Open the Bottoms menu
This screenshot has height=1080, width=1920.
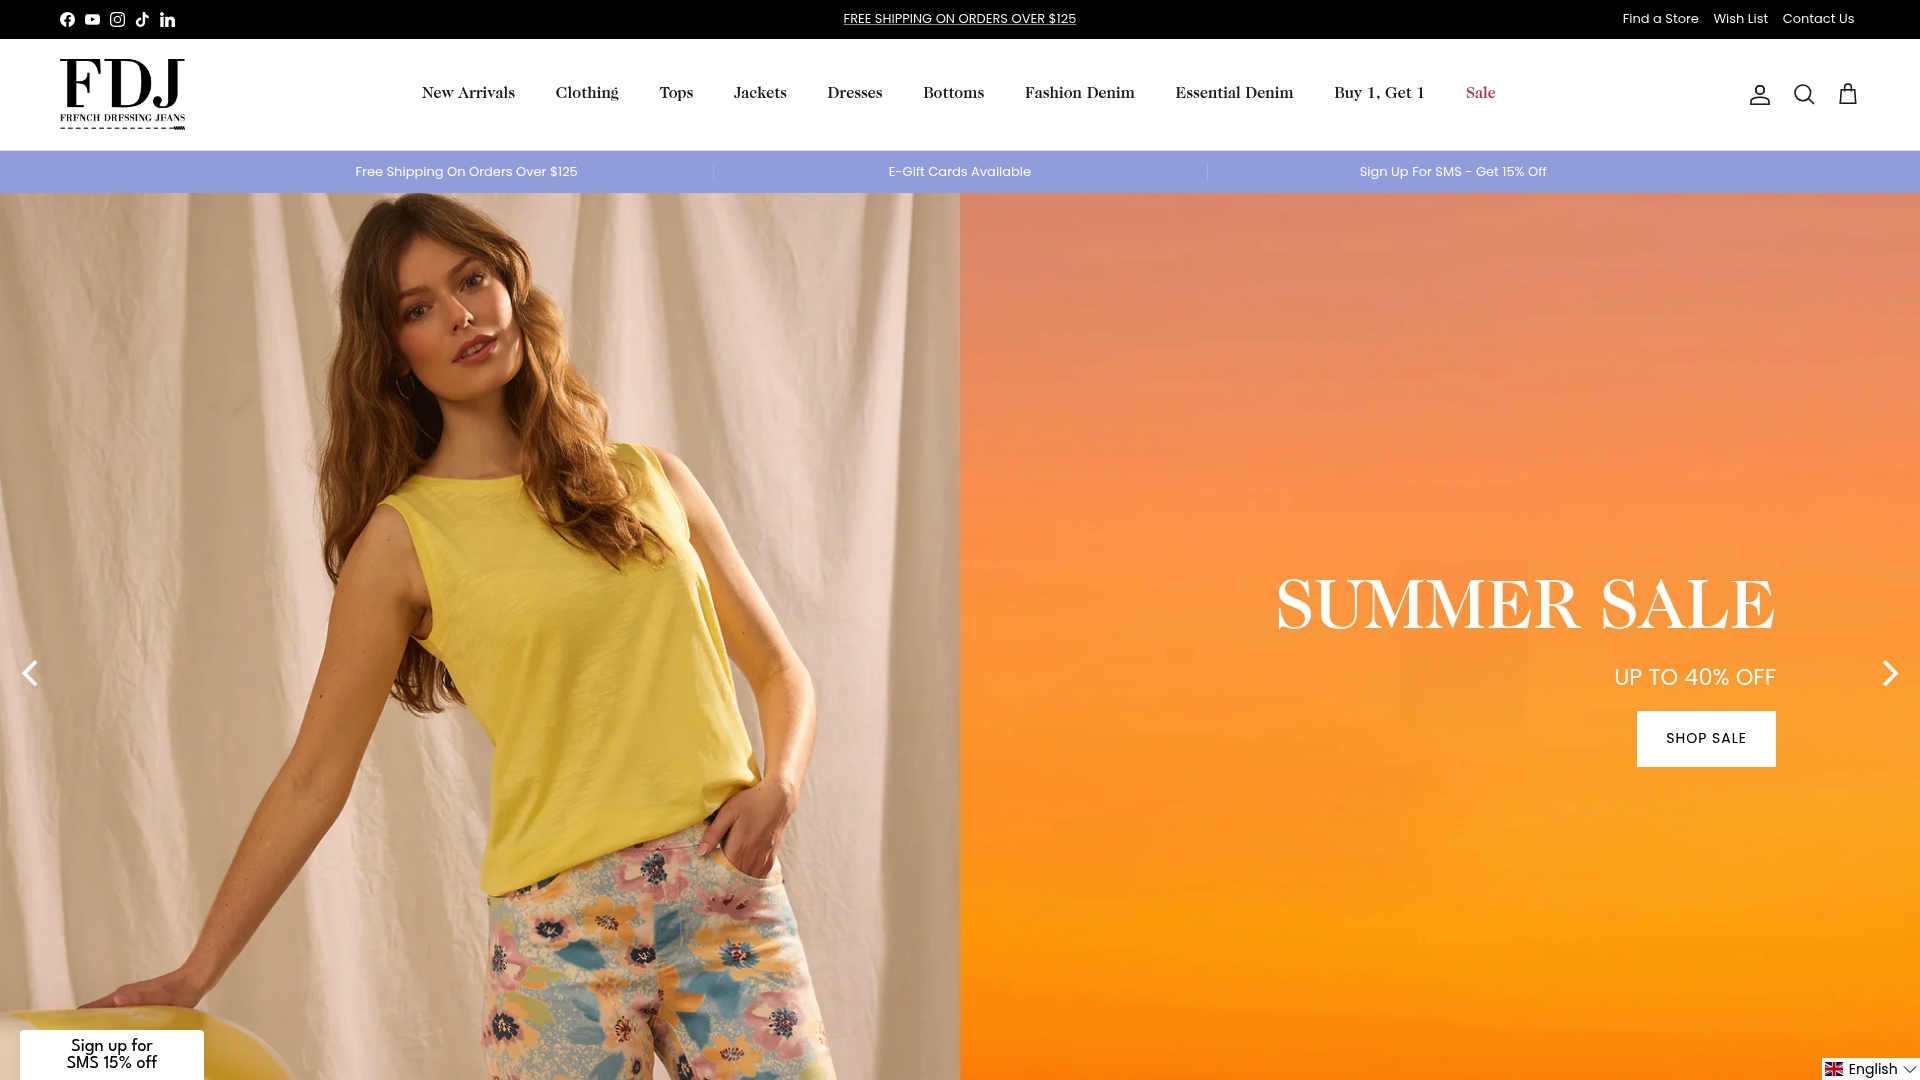[954, 93]
